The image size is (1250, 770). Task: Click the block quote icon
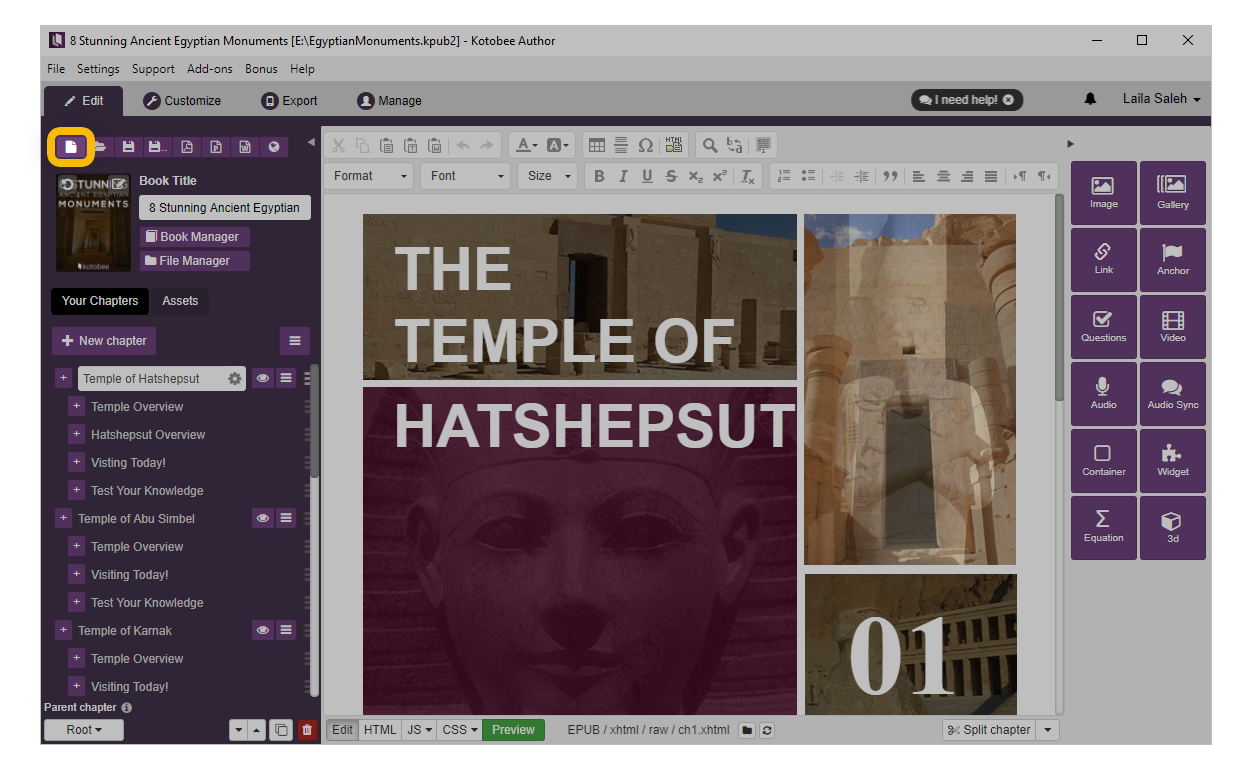888,176
